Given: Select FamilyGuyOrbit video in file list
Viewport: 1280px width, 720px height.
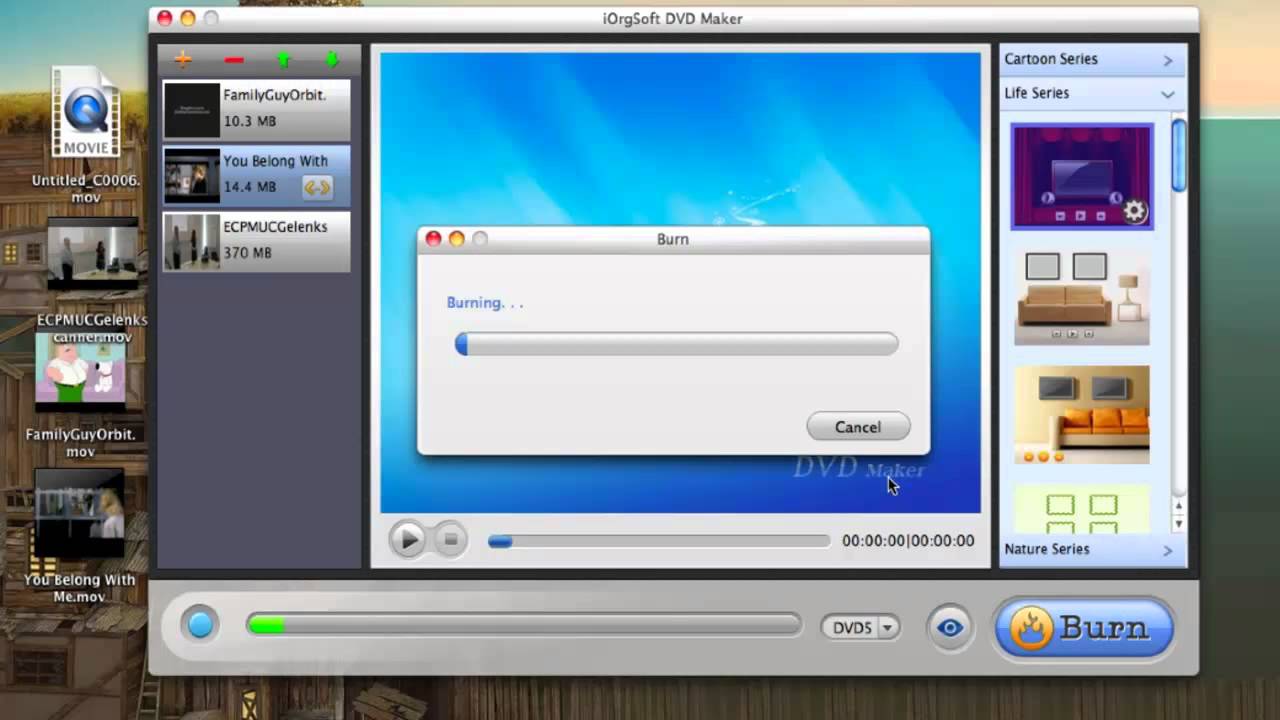Looking at the screenshot, I should click(x=257, y=110).
